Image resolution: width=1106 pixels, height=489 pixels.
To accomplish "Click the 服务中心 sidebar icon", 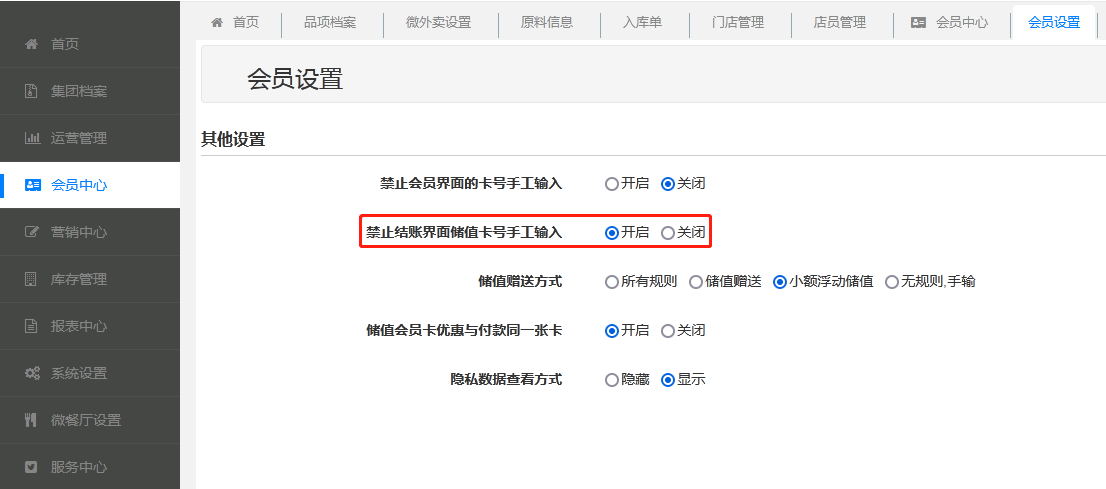I will [31, 467].
